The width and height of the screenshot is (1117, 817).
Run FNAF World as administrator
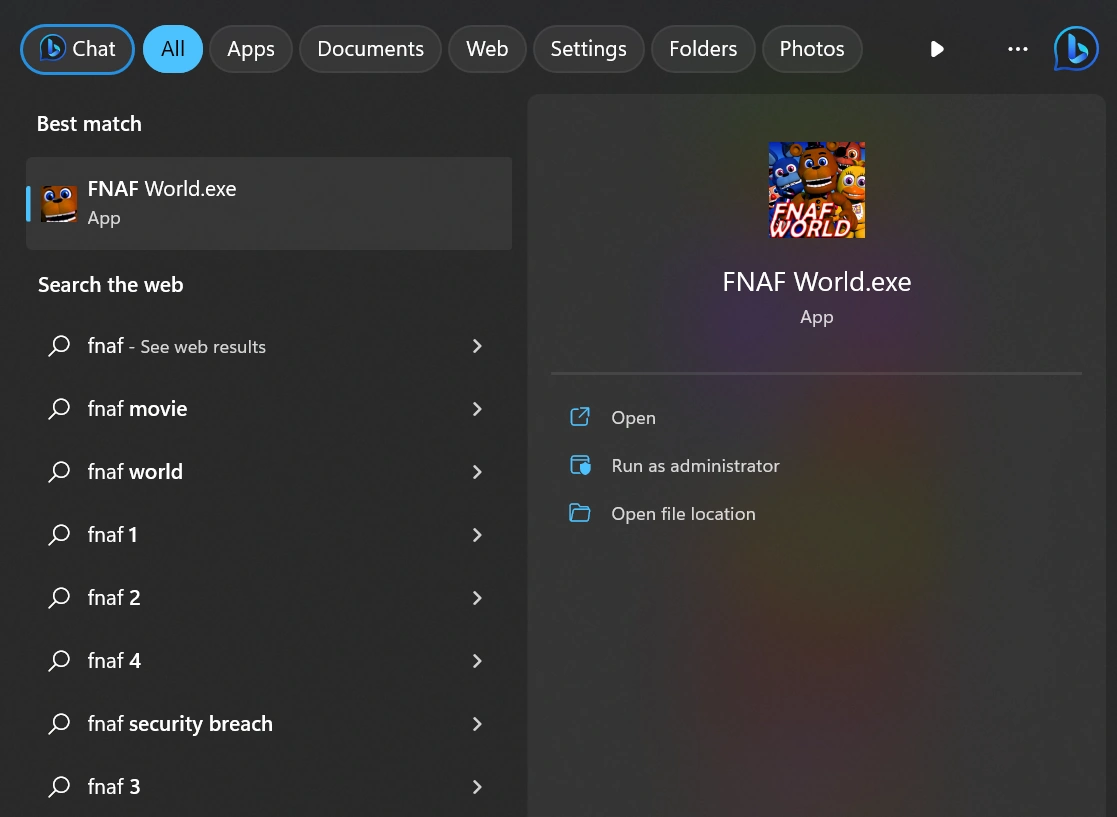pyautogui.click(x=695, y=465)
